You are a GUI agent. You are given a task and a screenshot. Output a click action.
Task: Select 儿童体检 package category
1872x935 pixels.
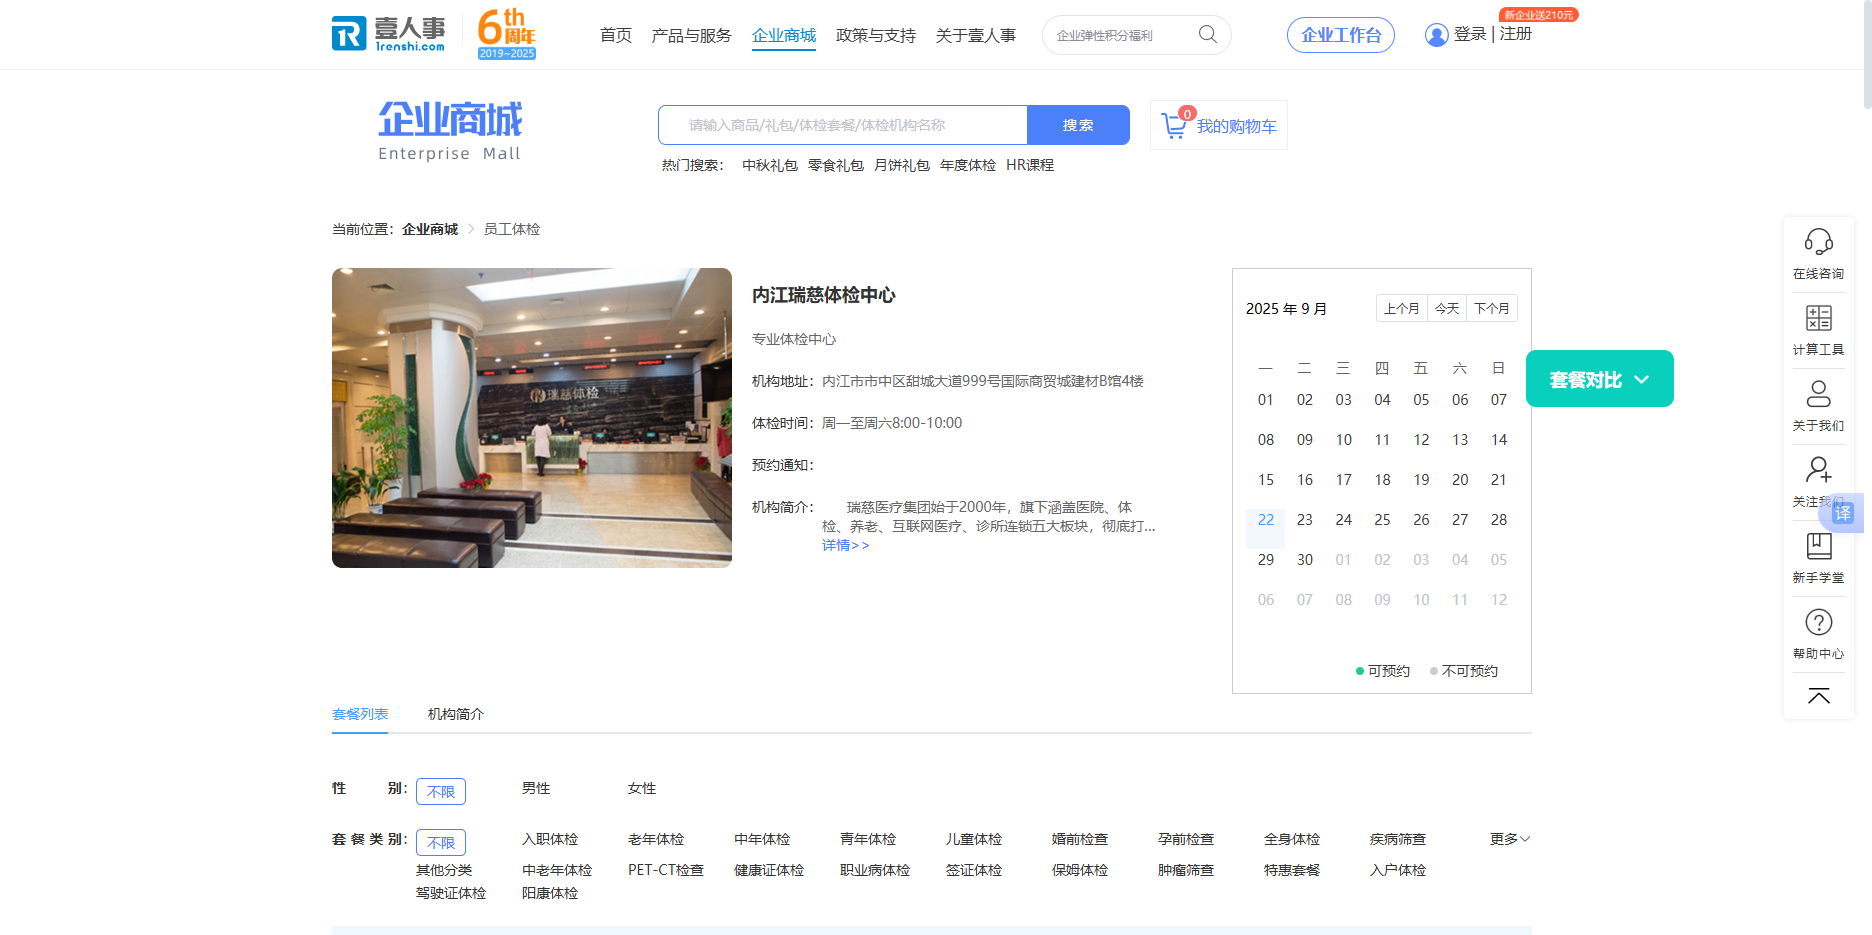[x=974, y=839]
